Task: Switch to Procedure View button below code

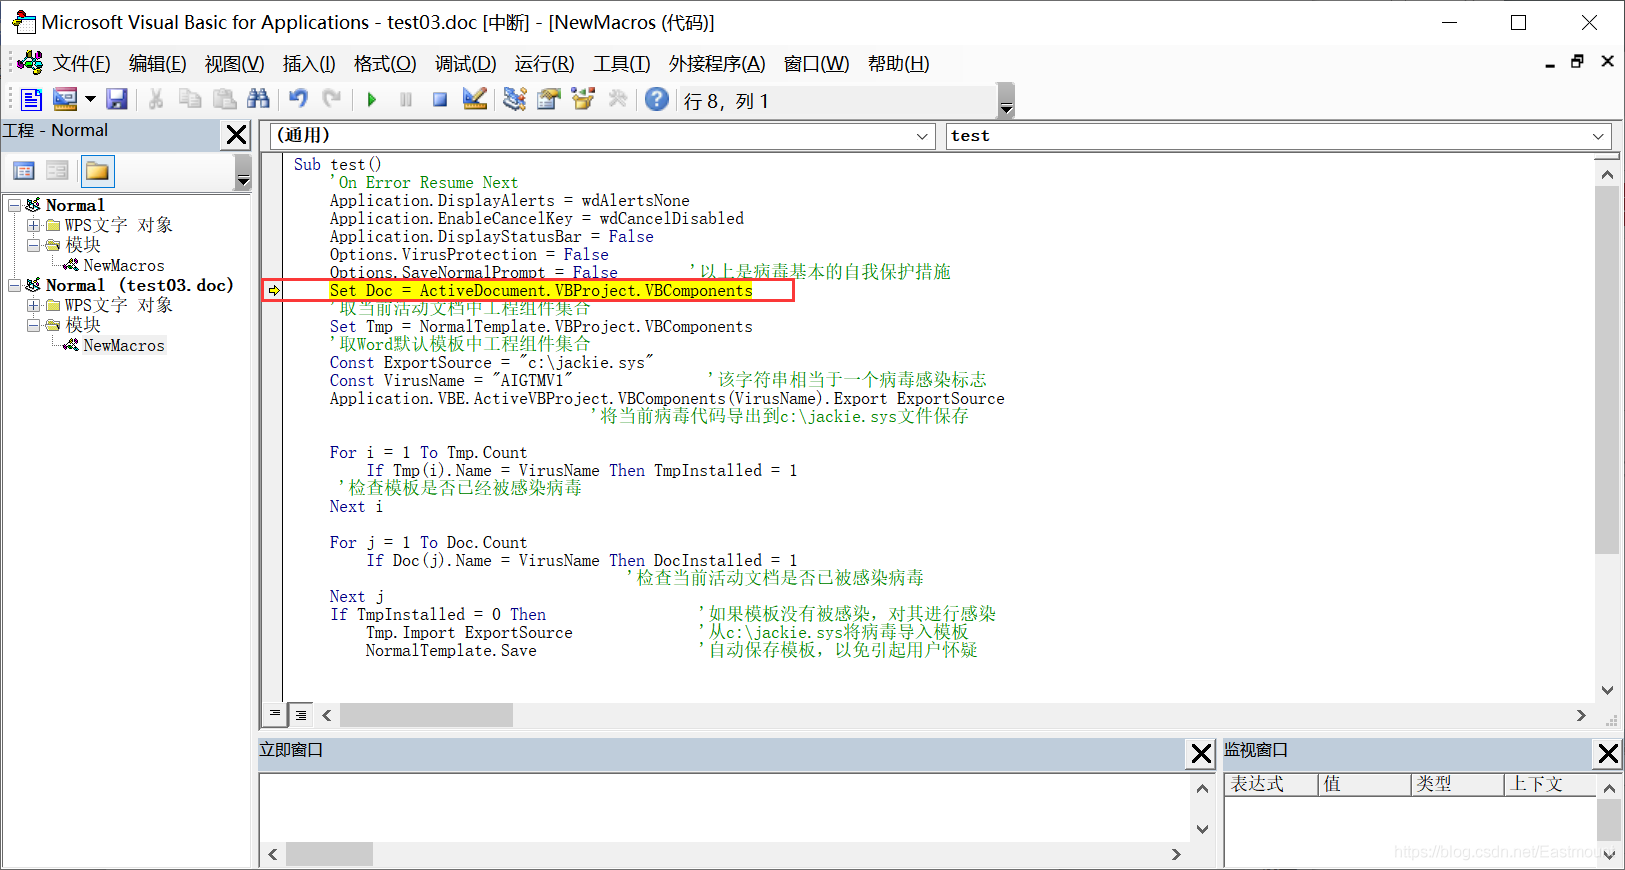Action: pos(274,714)
